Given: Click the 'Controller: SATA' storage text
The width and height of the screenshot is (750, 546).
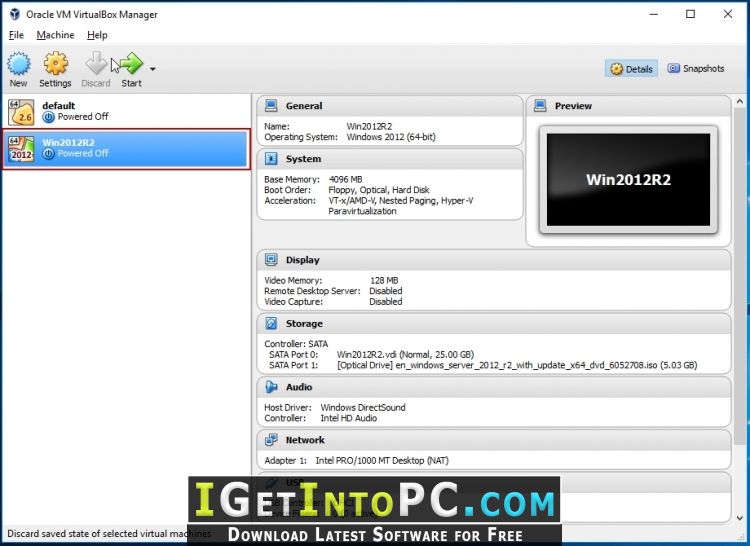Looking at the screenshot, I should click(x=296, y=344).
